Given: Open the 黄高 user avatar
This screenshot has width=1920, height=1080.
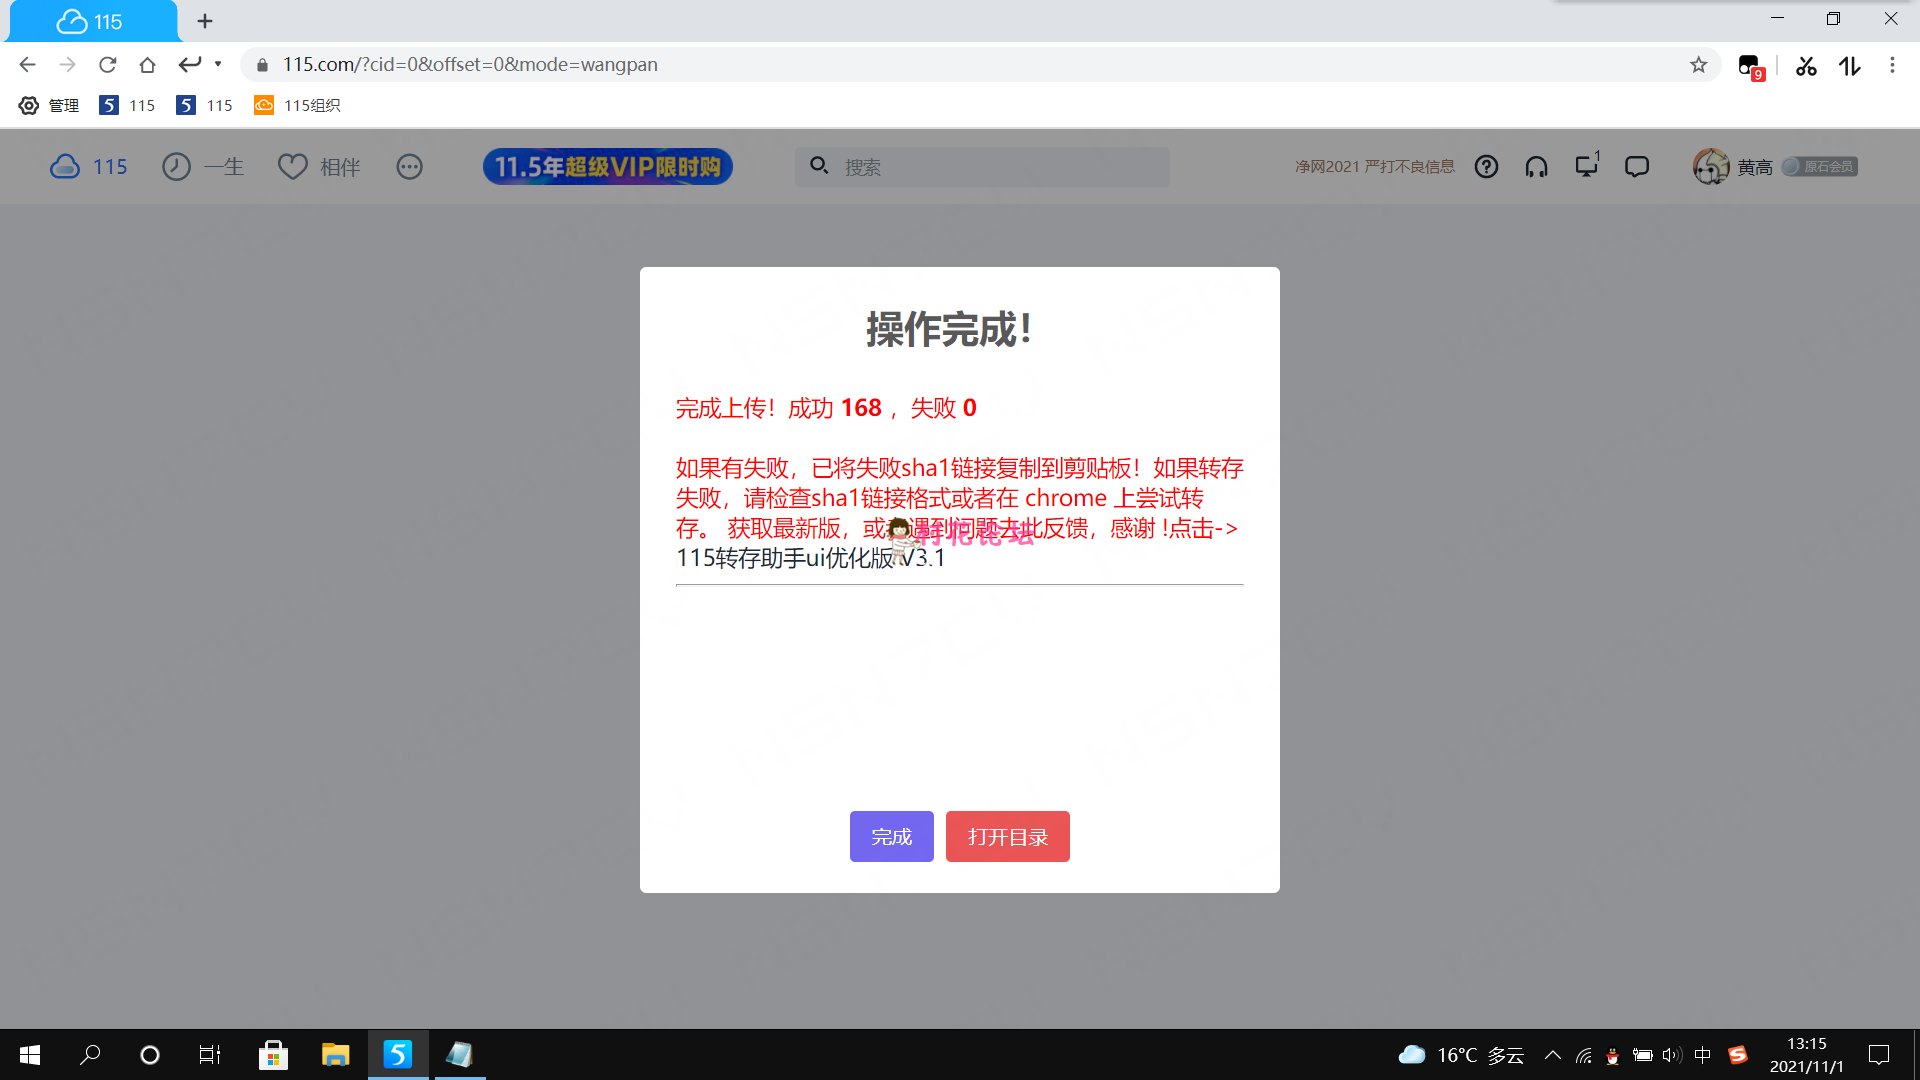Looking at the screenshot, I should pyautogui.click(x=1711, y=166).
